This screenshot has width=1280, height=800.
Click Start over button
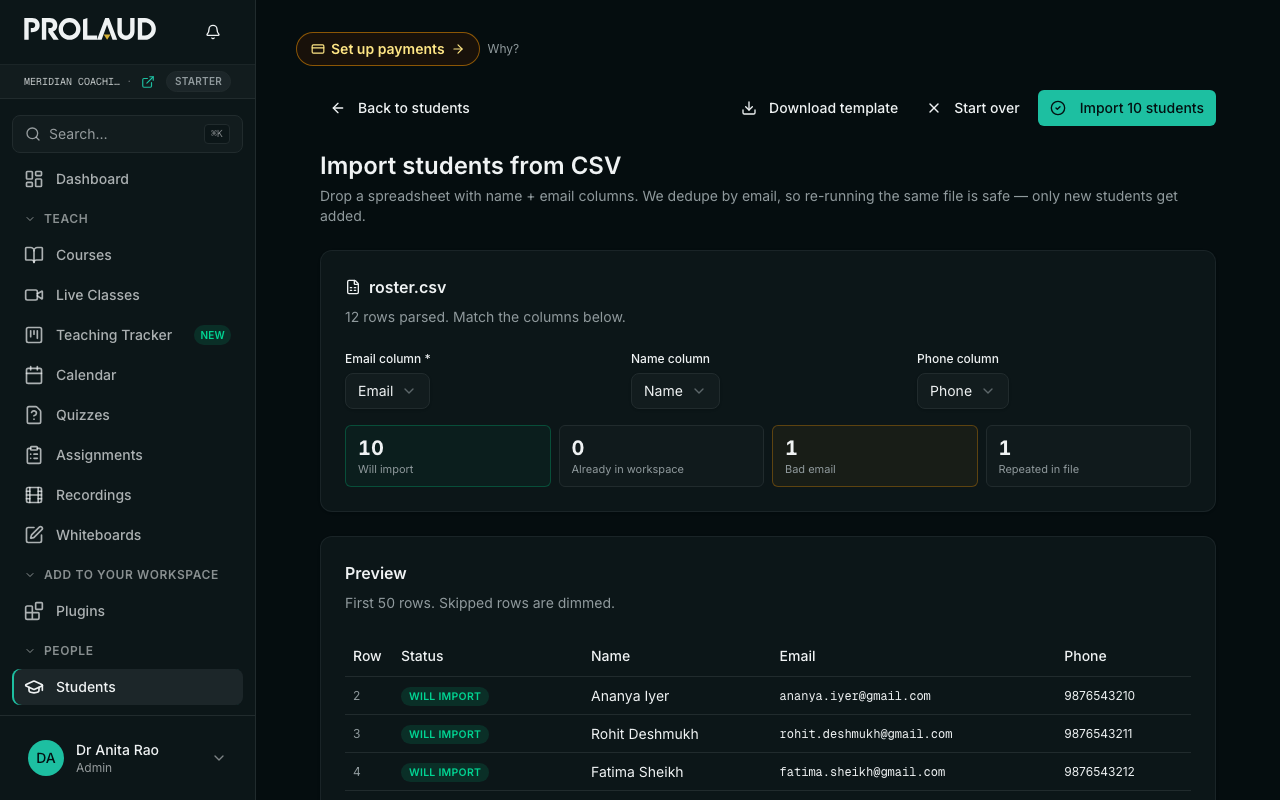click(x=973, y=108)
